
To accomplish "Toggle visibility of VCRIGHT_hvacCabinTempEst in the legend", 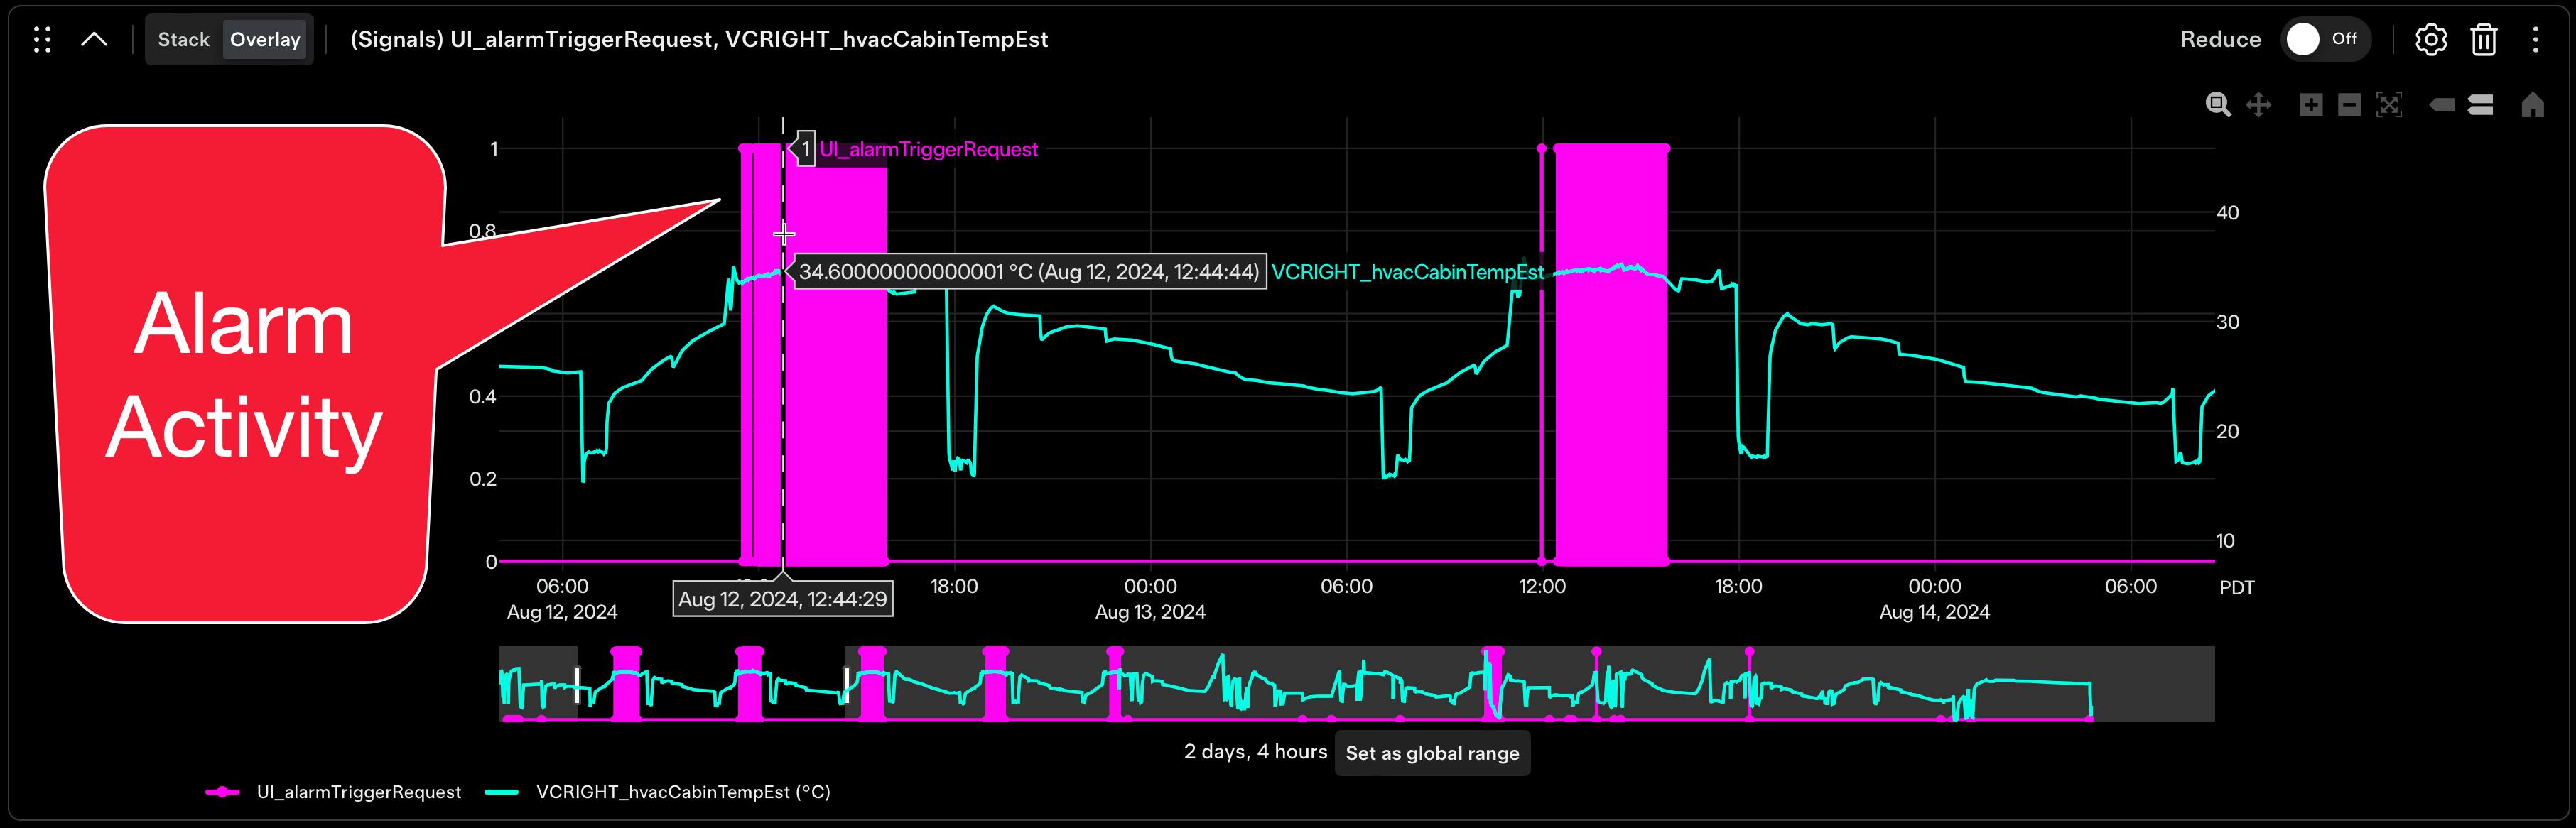I will [x=684, y=791].
